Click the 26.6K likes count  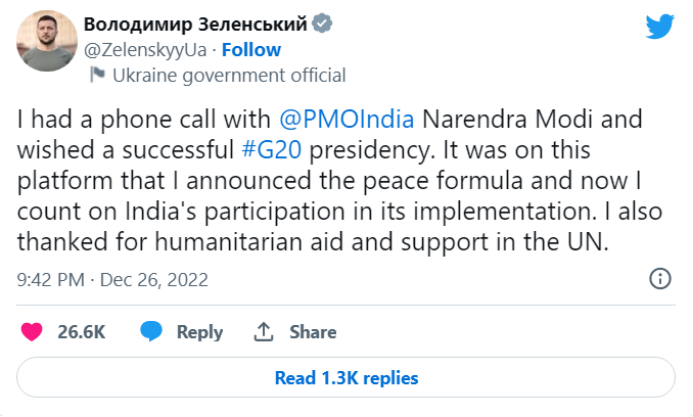83,332
